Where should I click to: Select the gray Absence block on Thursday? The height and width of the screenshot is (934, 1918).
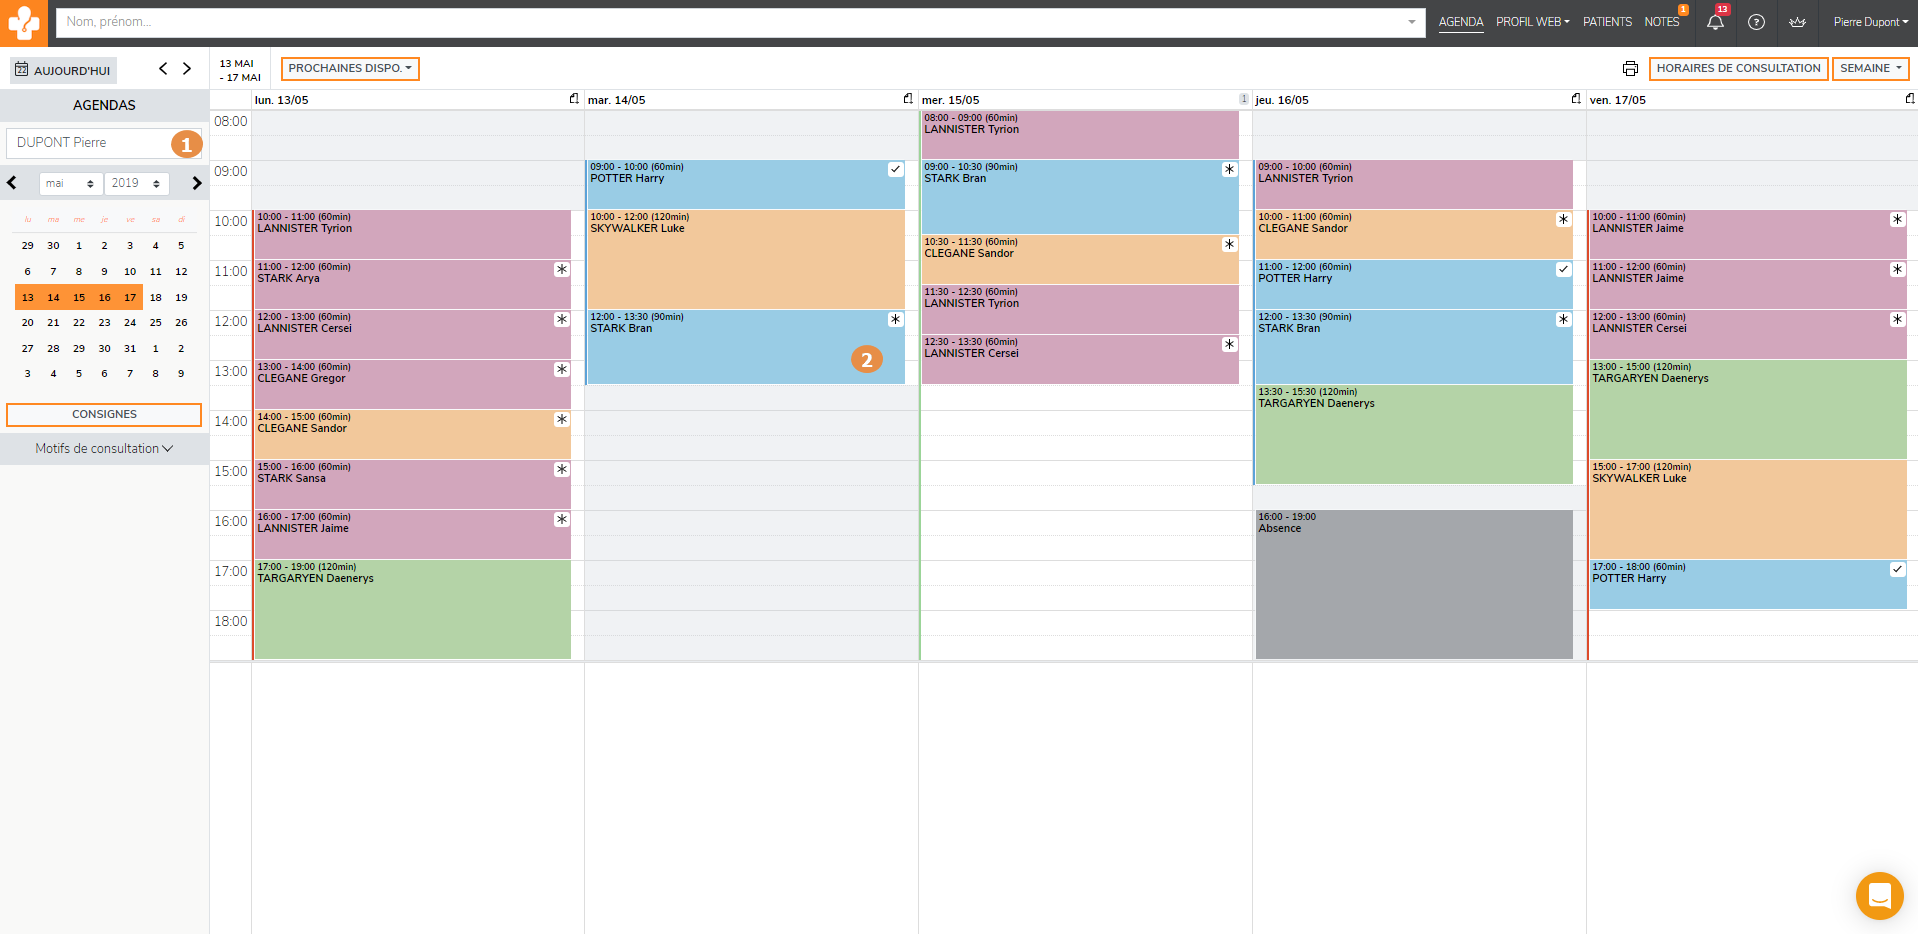point(1413,585)
